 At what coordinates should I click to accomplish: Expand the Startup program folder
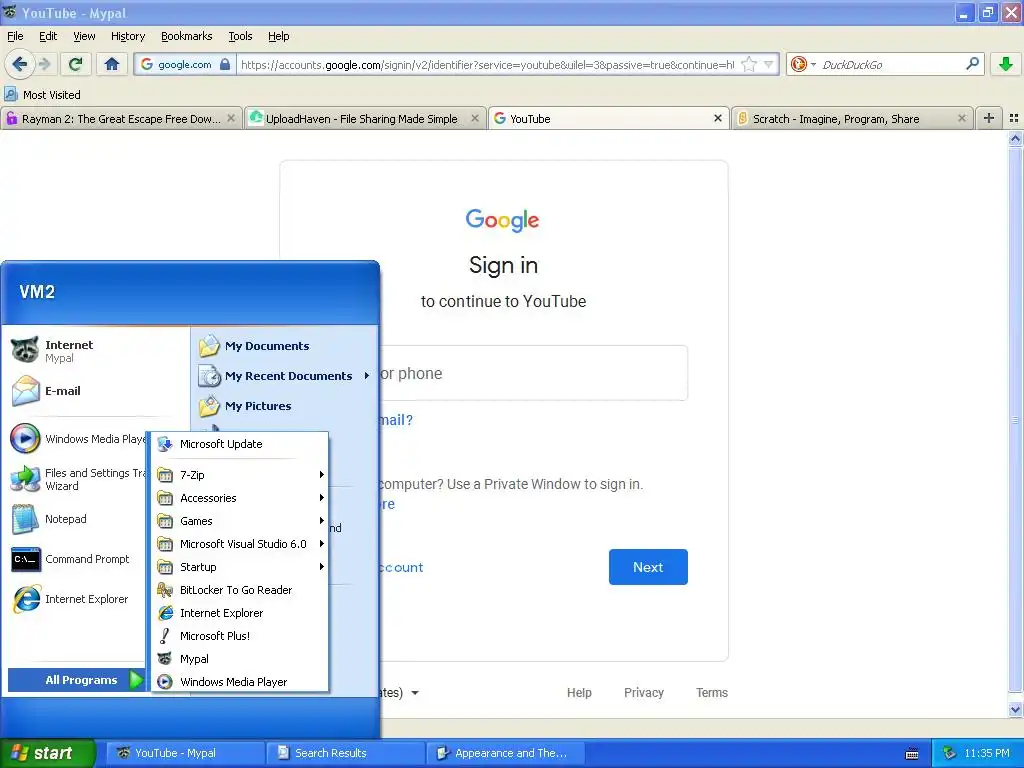pyautogui.click(x=240, y=567)
